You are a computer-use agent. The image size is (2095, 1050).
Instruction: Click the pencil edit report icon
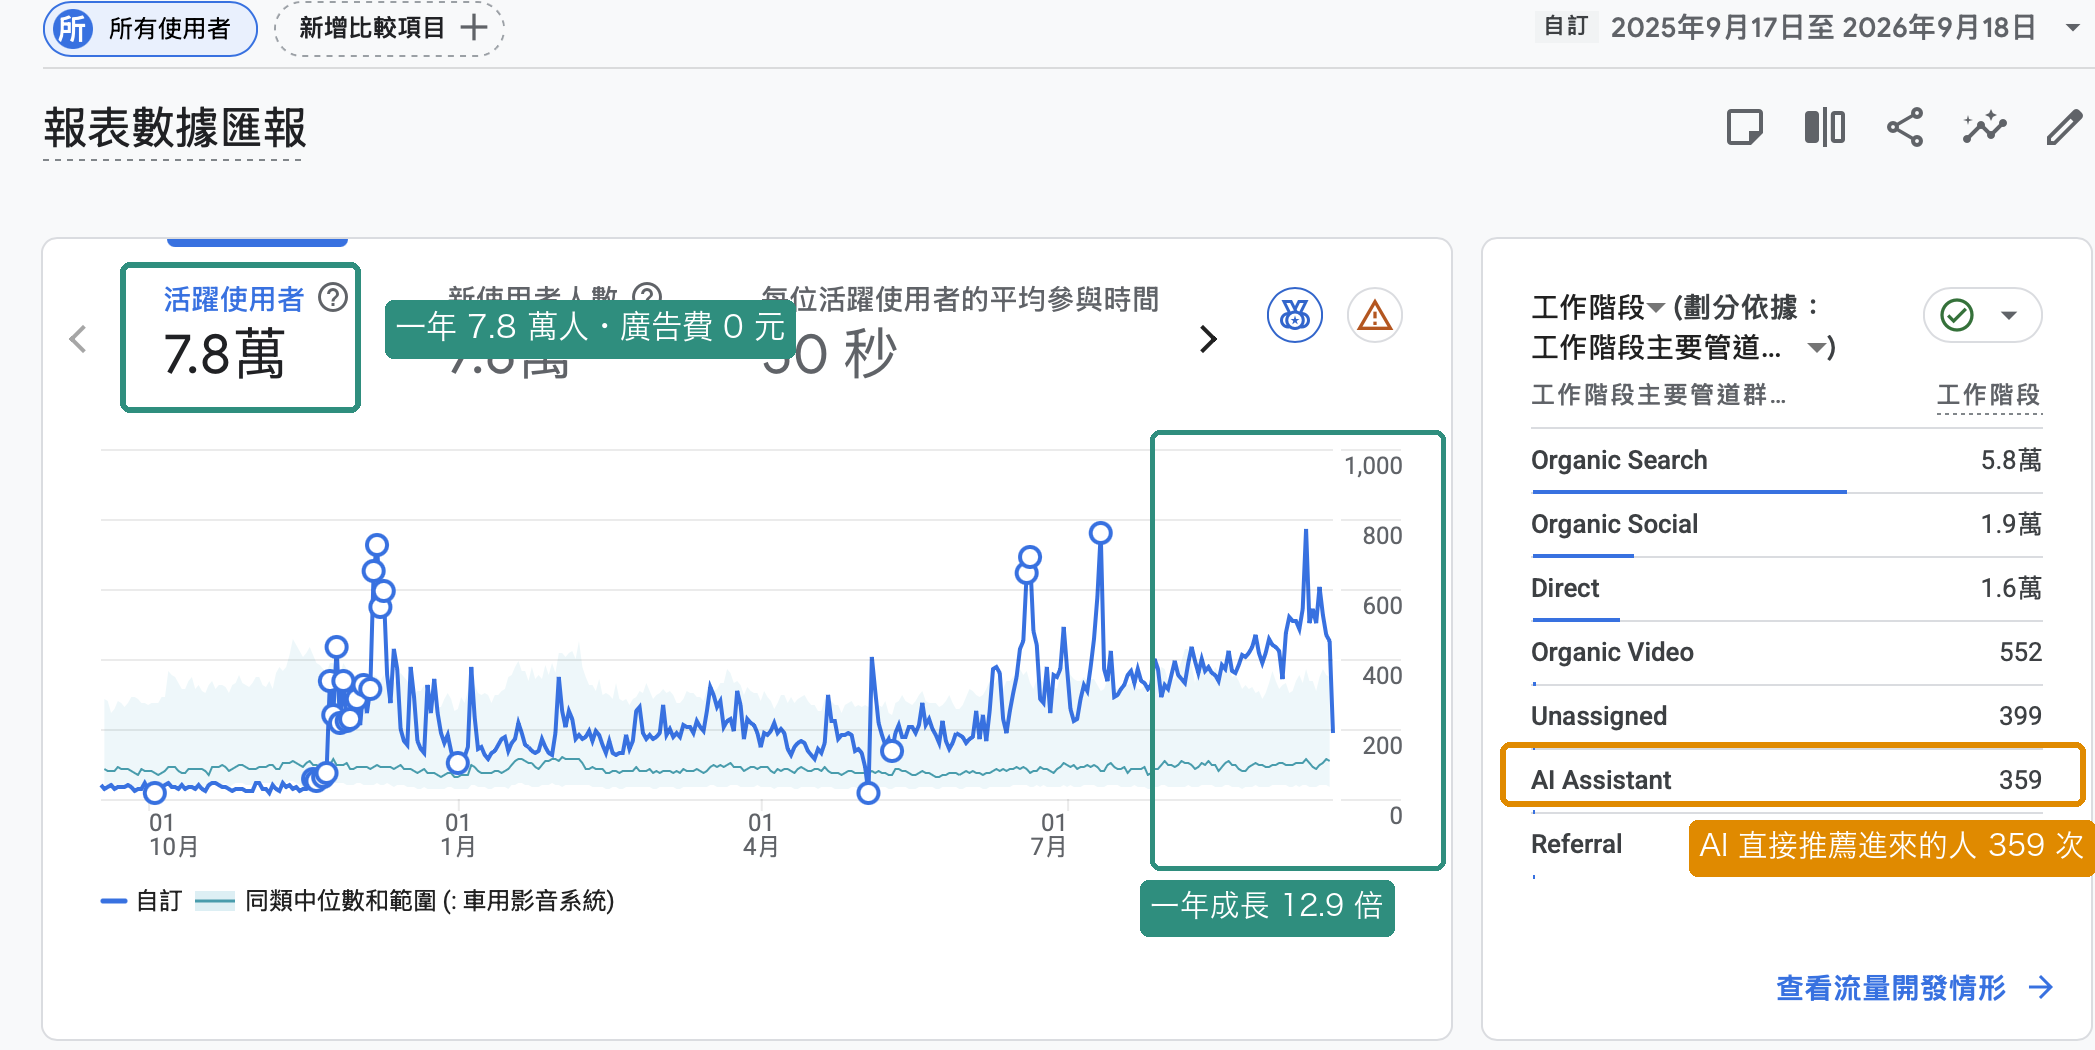2064,128
